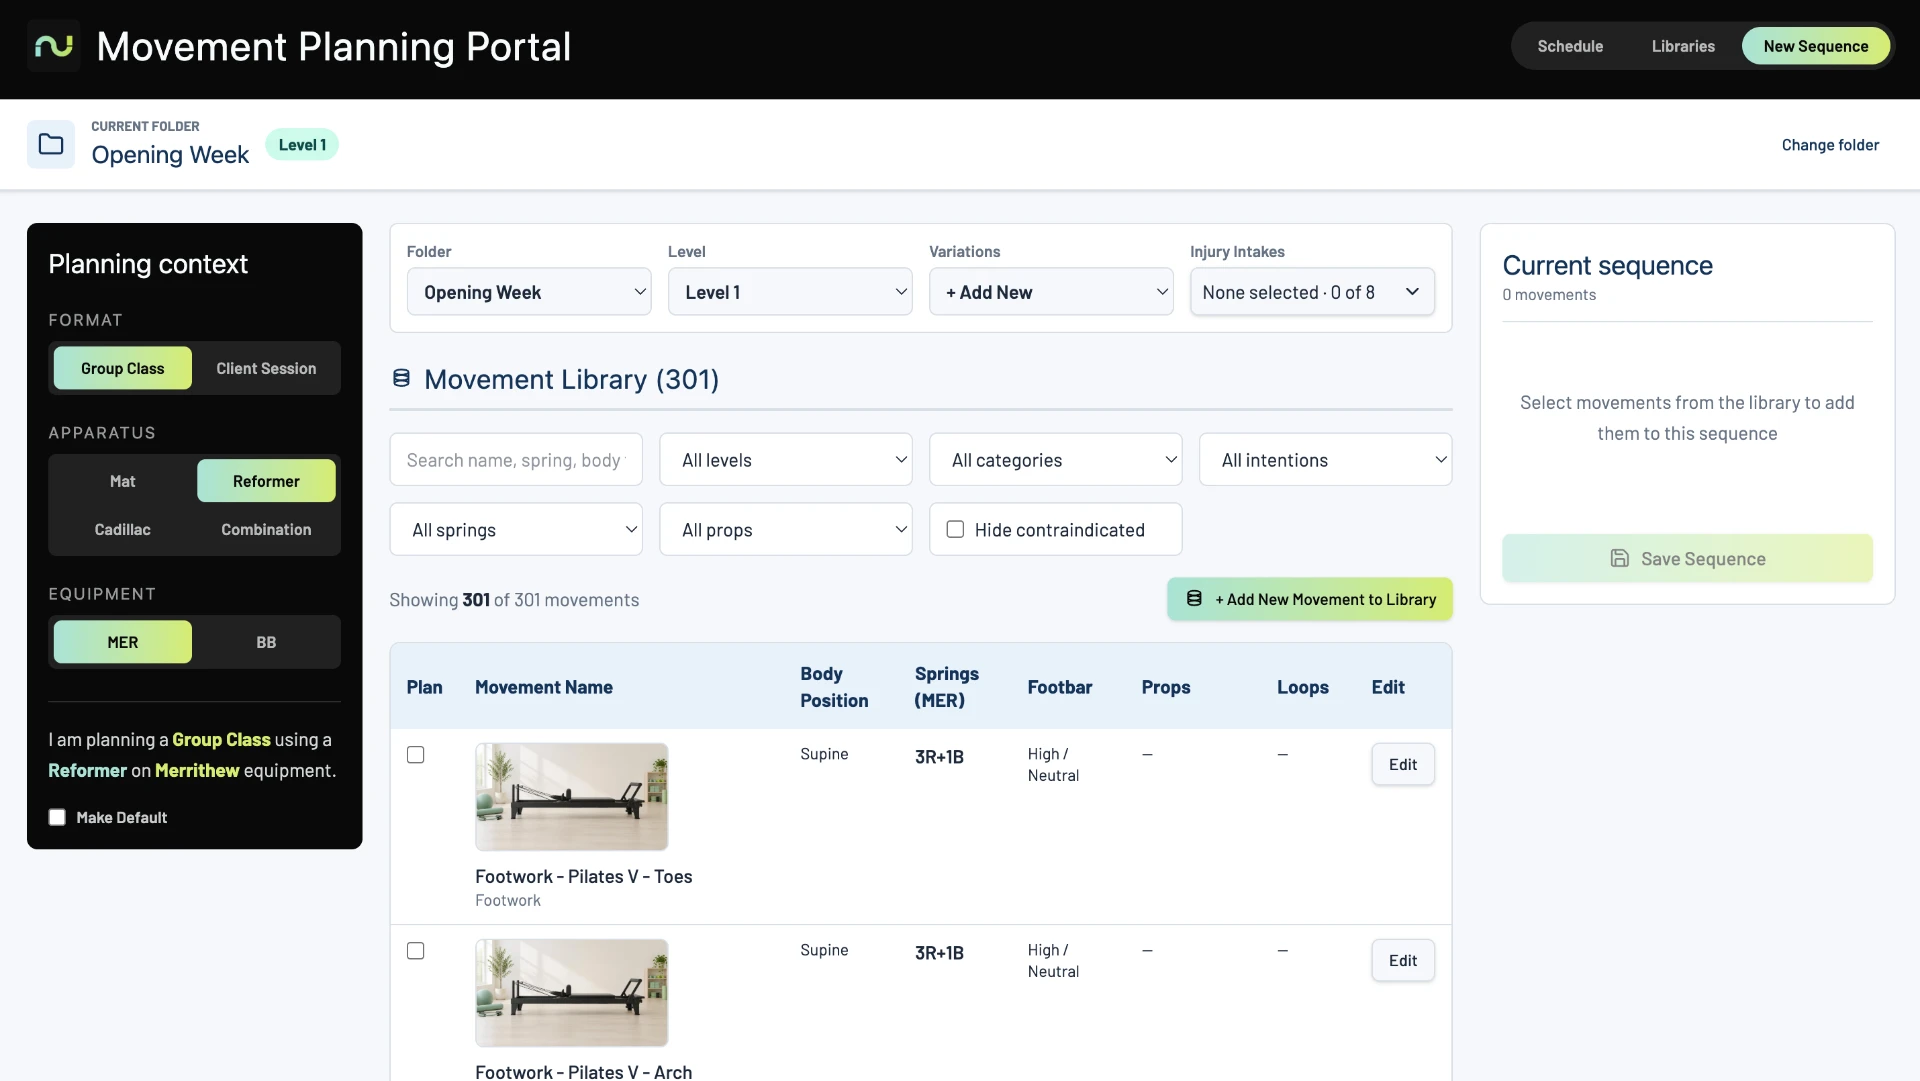
Task: Click the Body Position column header
Action: click(x=834, y=687)
